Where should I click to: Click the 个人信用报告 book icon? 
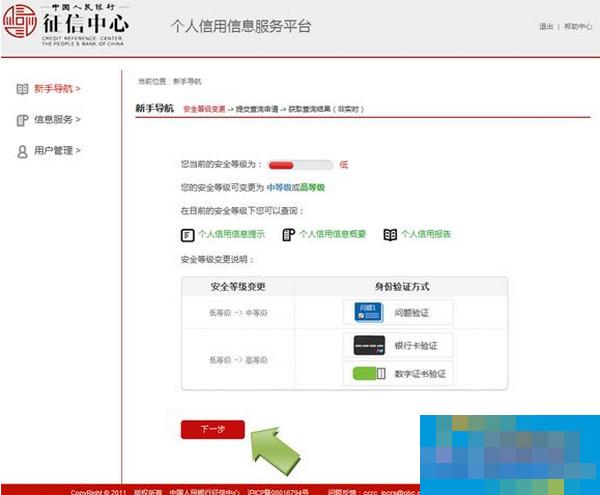click(x=391, y=234)
